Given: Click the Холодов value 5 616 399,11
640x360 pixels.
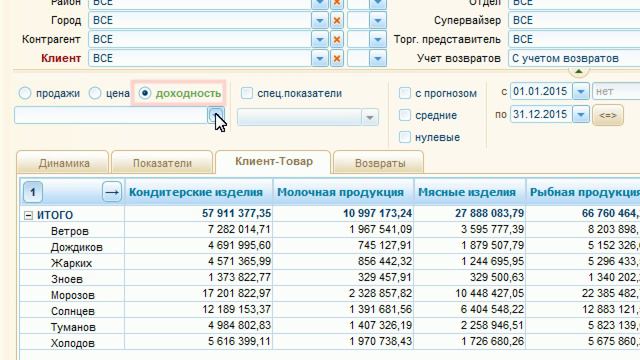Looking at the screenshot, I should pos(239,341).
